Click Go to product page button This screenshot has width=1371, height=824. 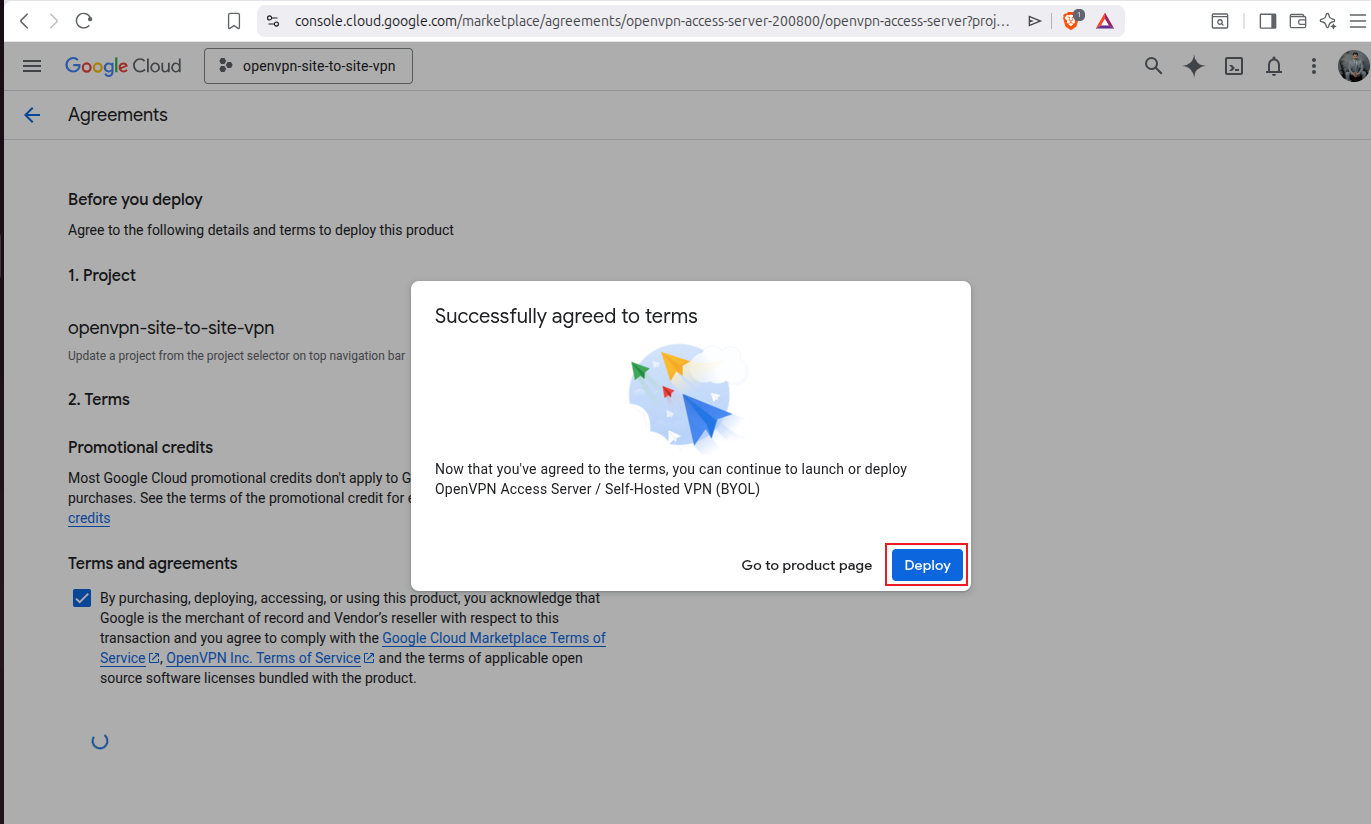tap(807, 565)
